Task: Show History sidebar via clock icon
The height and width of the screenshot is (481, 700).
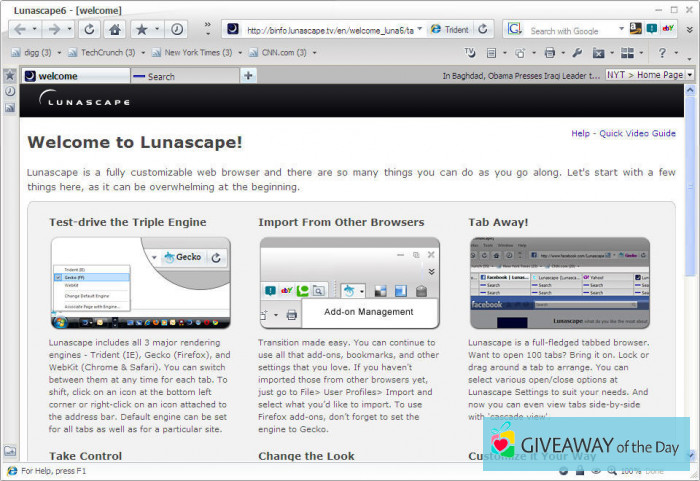Action: (x=10, y=91)
